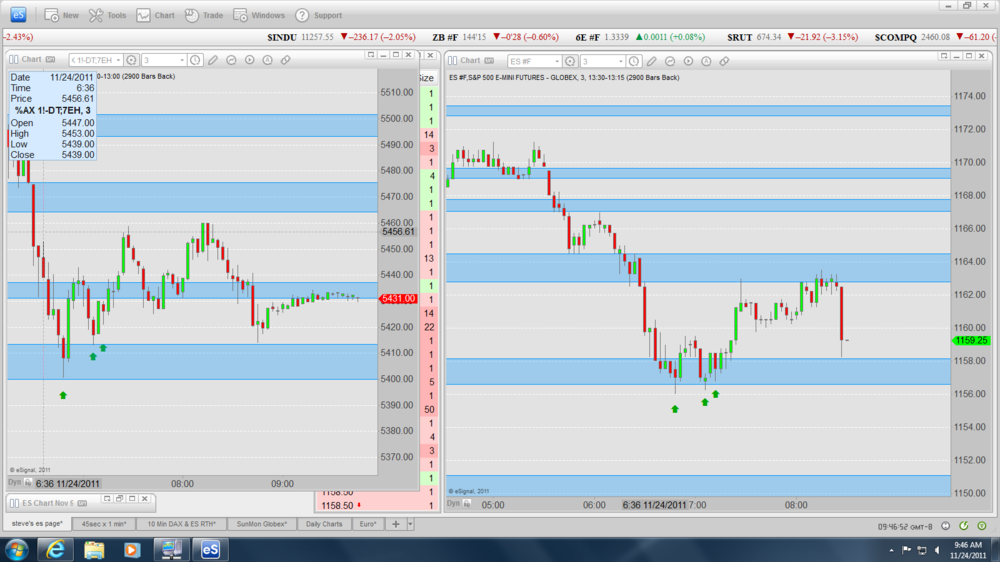Open page list dropdown arrow beside plus
The height and width of the screenshot is (562, 1000).
410,524
